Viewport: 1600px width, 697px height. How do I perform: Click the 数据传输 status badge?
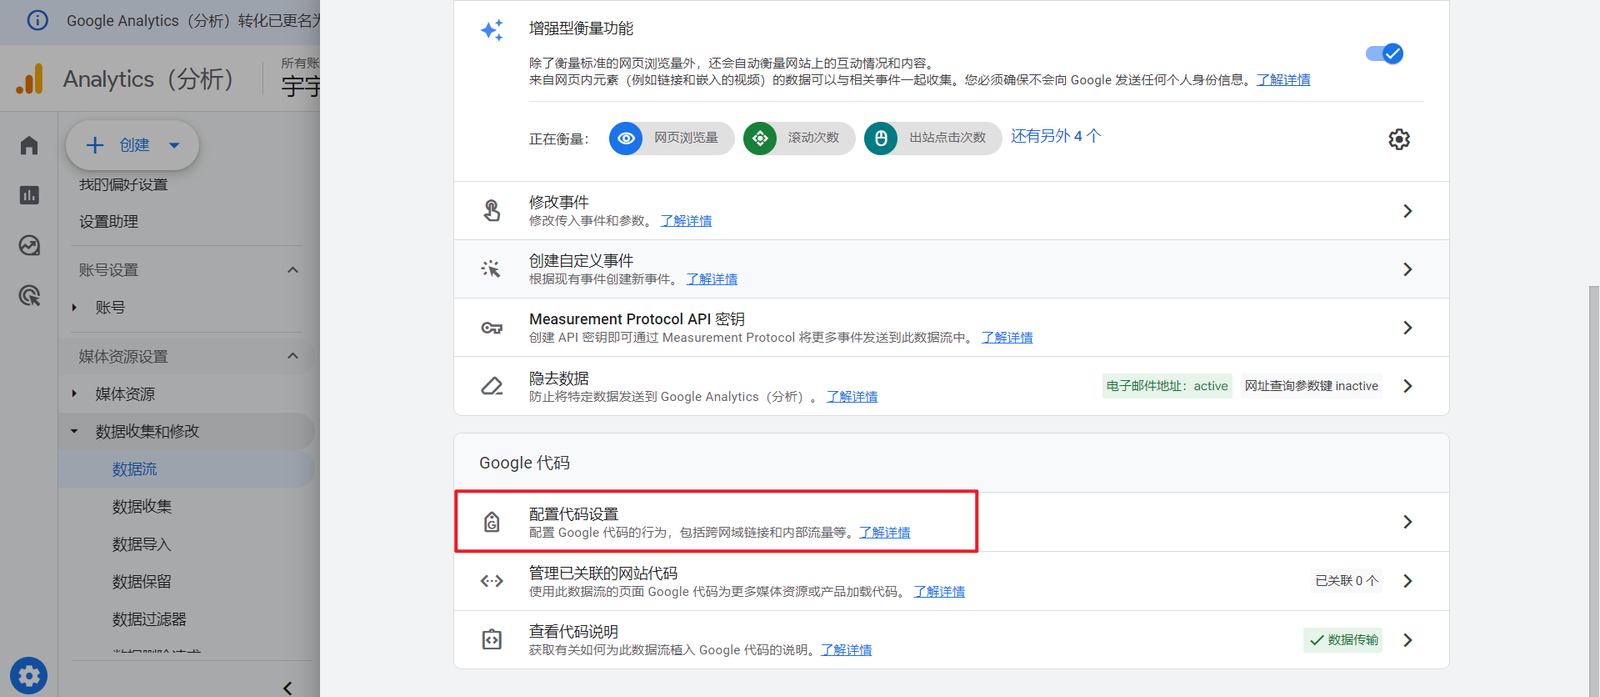tap(1343, 640)
